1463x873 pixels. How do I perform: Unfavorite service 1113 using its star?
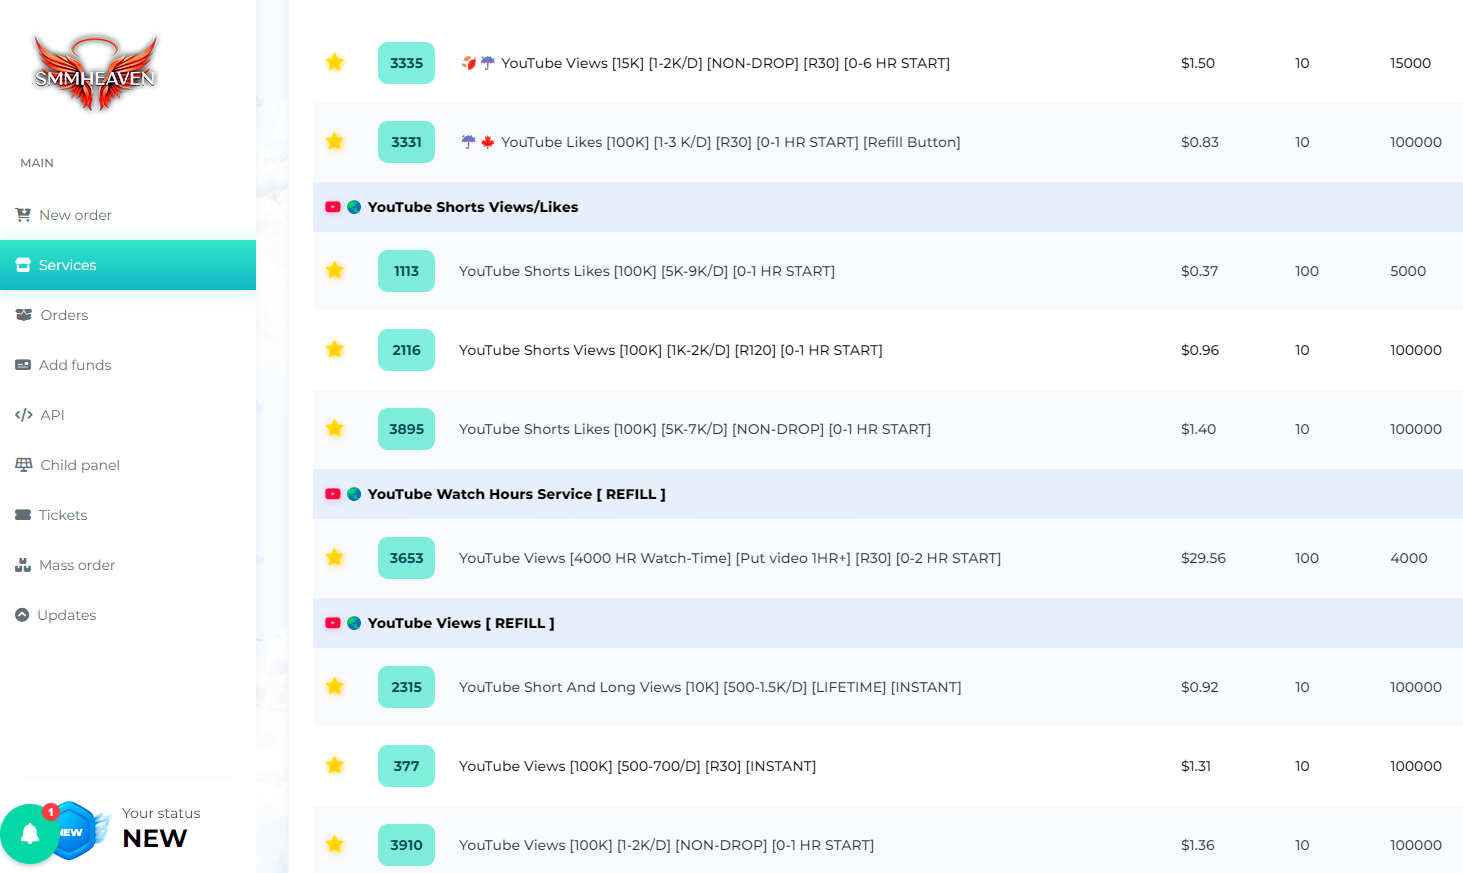coord(335,271)
